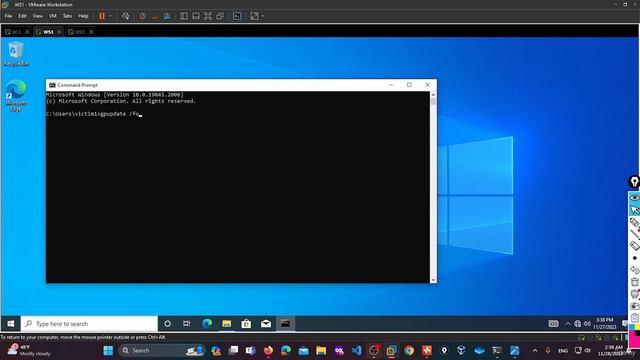Open Visual Studio Code from host taskbar
Viewport: 640px width, 360px height.
tap(356, 351)
